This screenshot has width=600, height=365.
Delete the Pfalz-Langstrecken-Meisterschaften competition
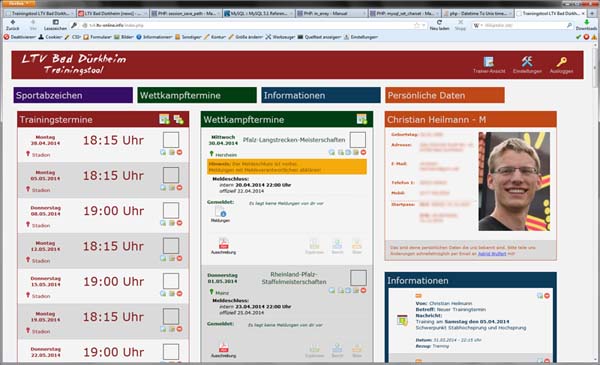coord(363,152)
